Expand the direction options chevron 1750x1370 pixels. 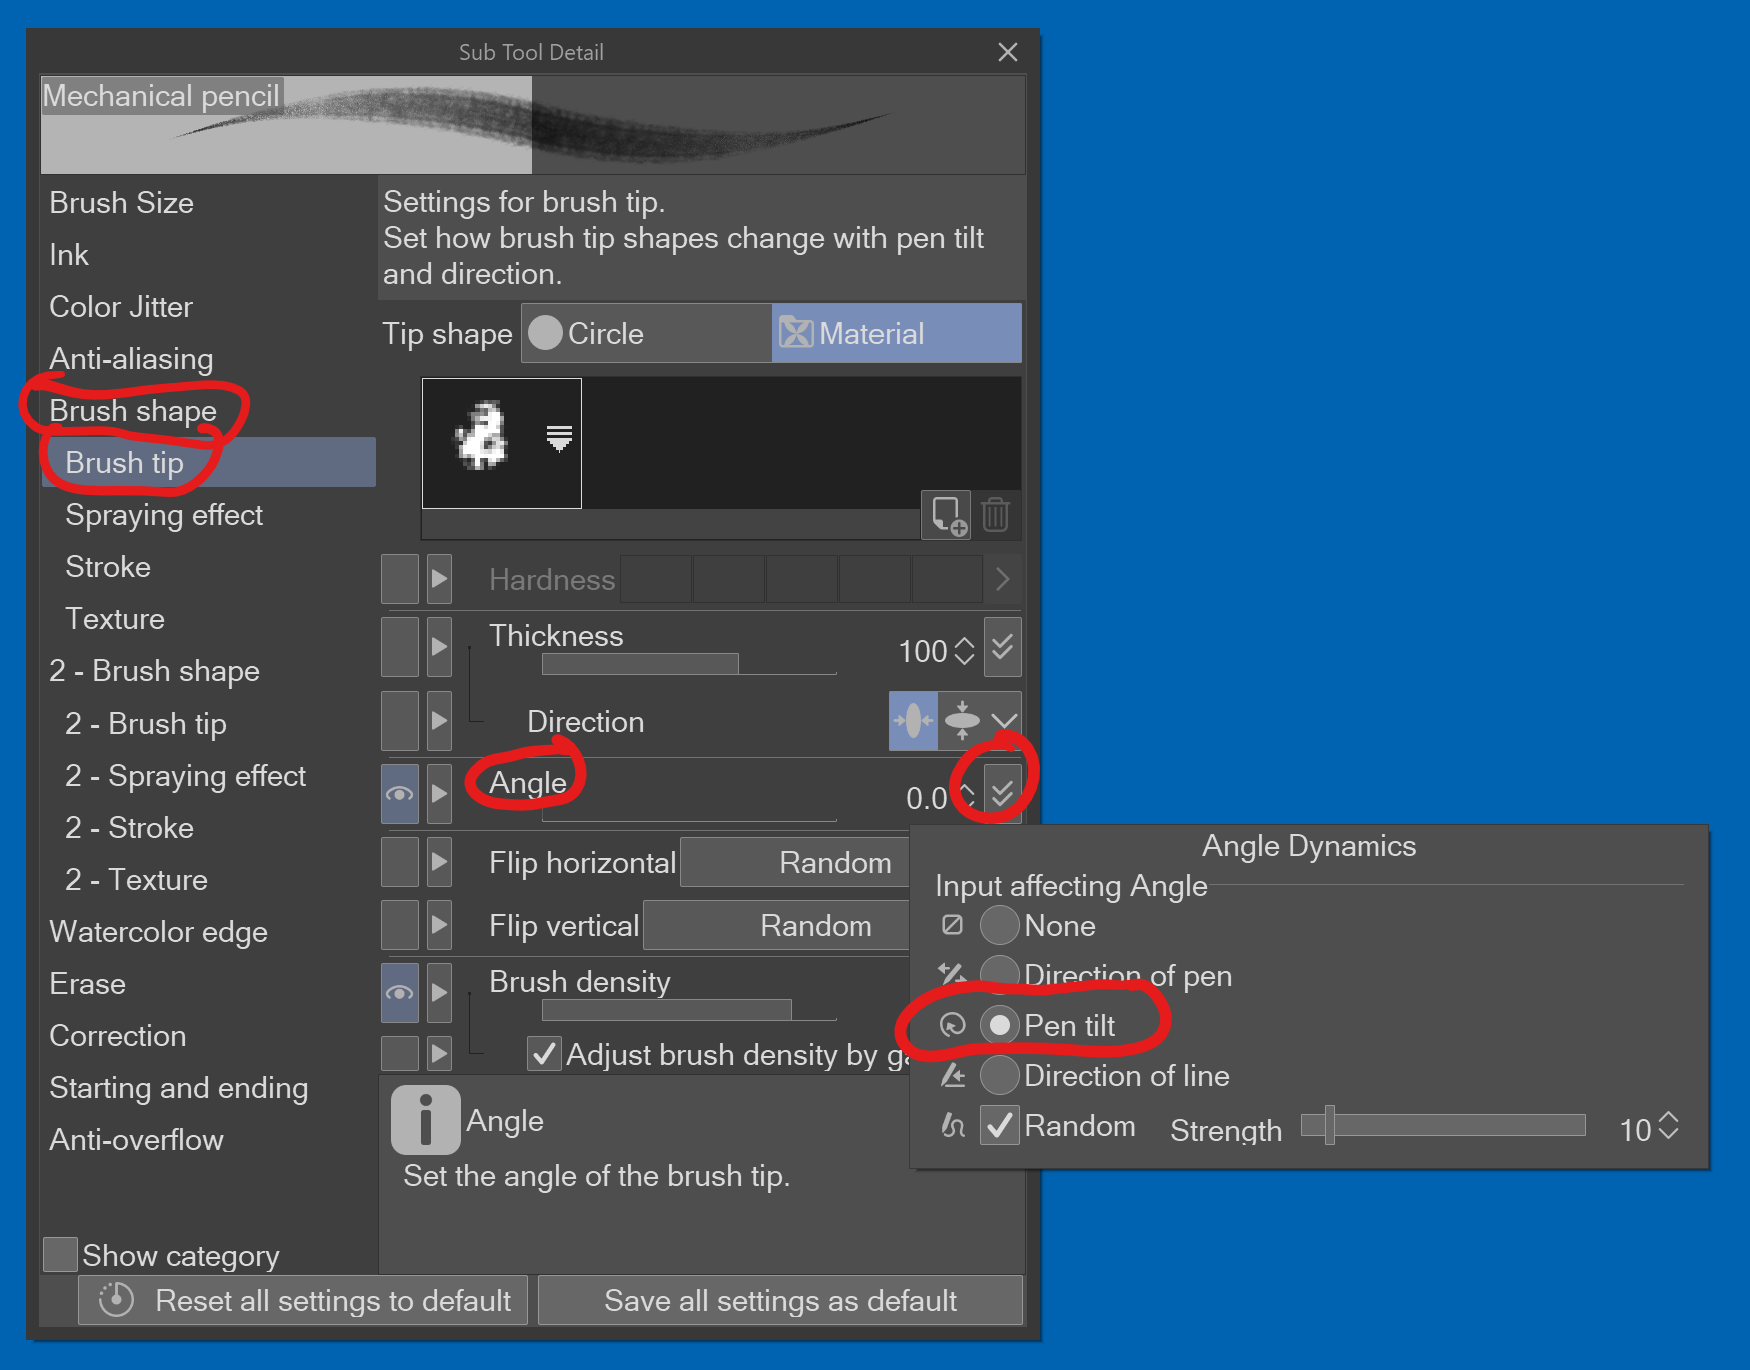[1004, 721]
